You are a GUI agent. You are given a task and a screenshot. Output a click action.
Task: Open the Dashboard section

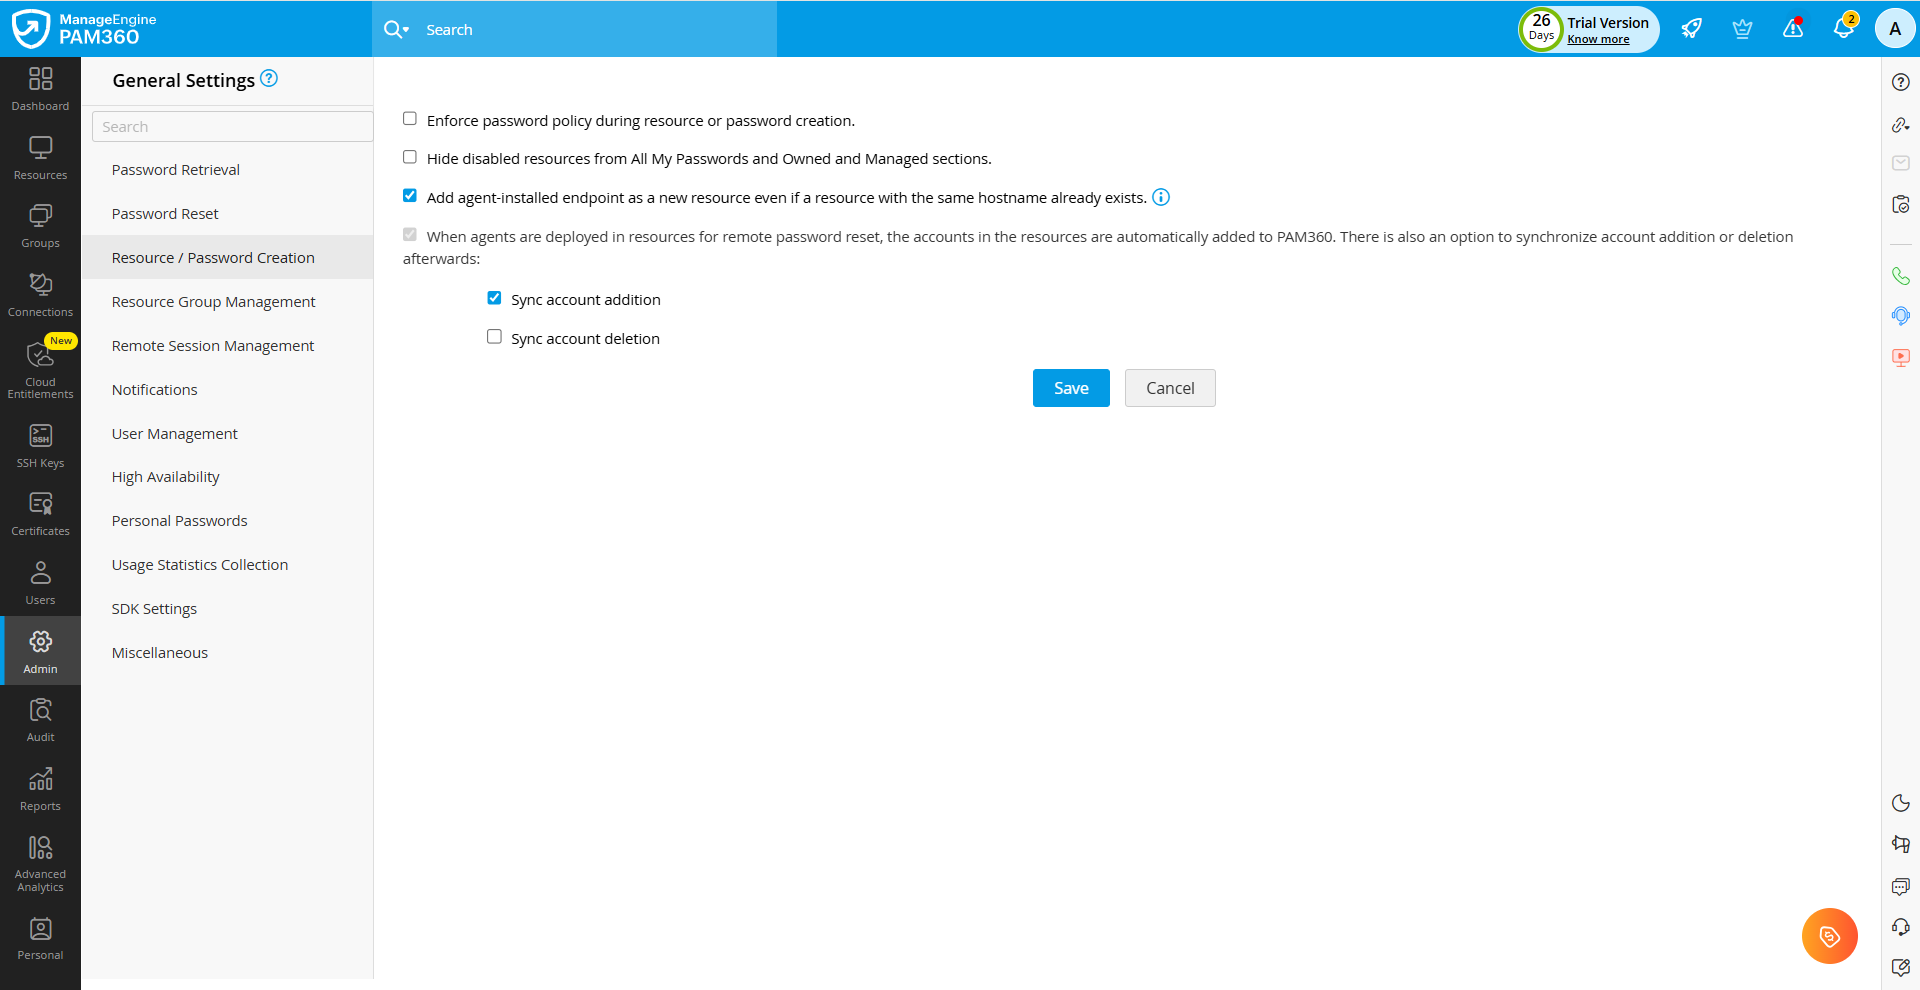click(40, 88)
